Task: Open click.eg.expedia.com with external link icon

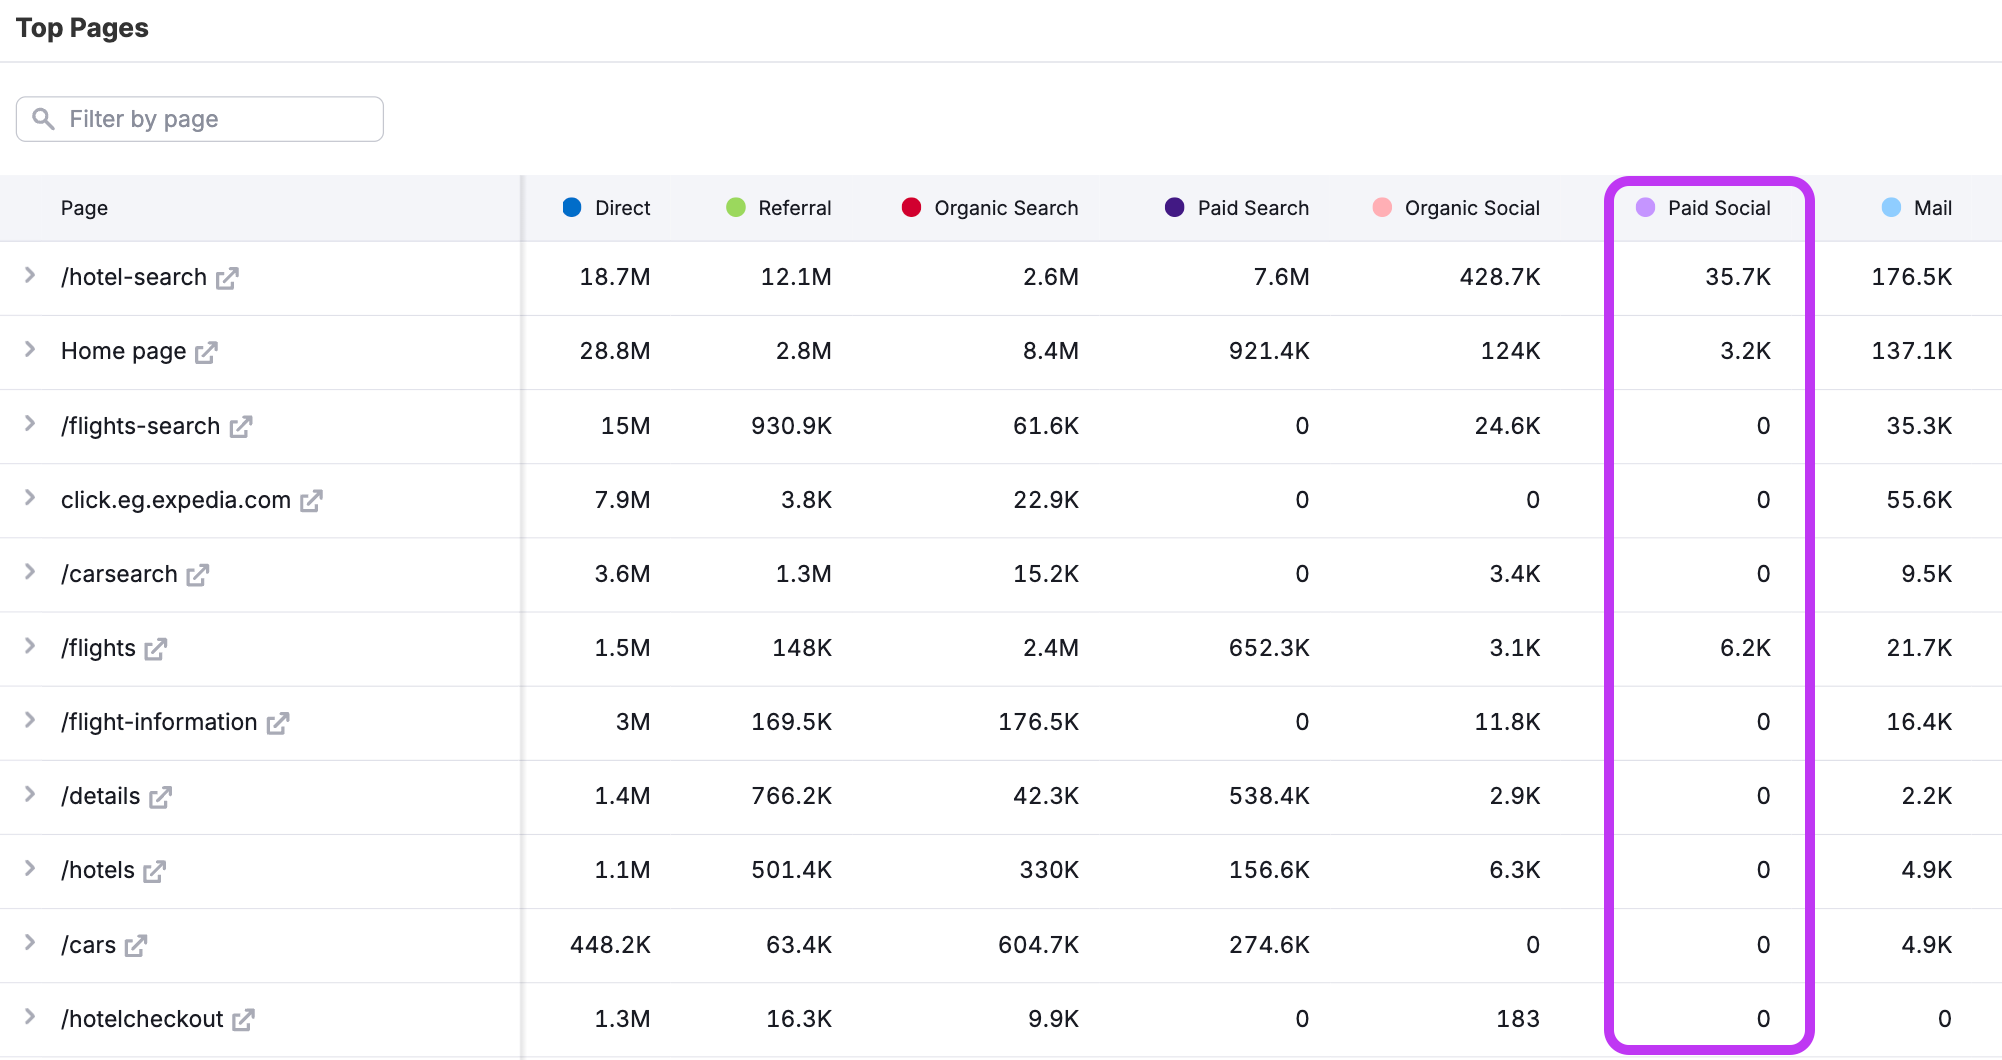Action: [313, 500]
